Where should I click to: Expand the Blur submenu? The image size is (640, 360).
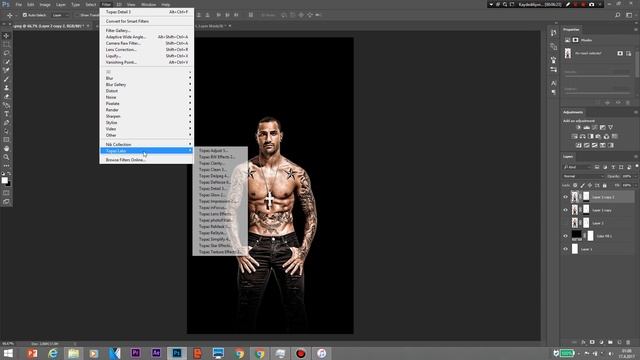[x=147, y=78]
